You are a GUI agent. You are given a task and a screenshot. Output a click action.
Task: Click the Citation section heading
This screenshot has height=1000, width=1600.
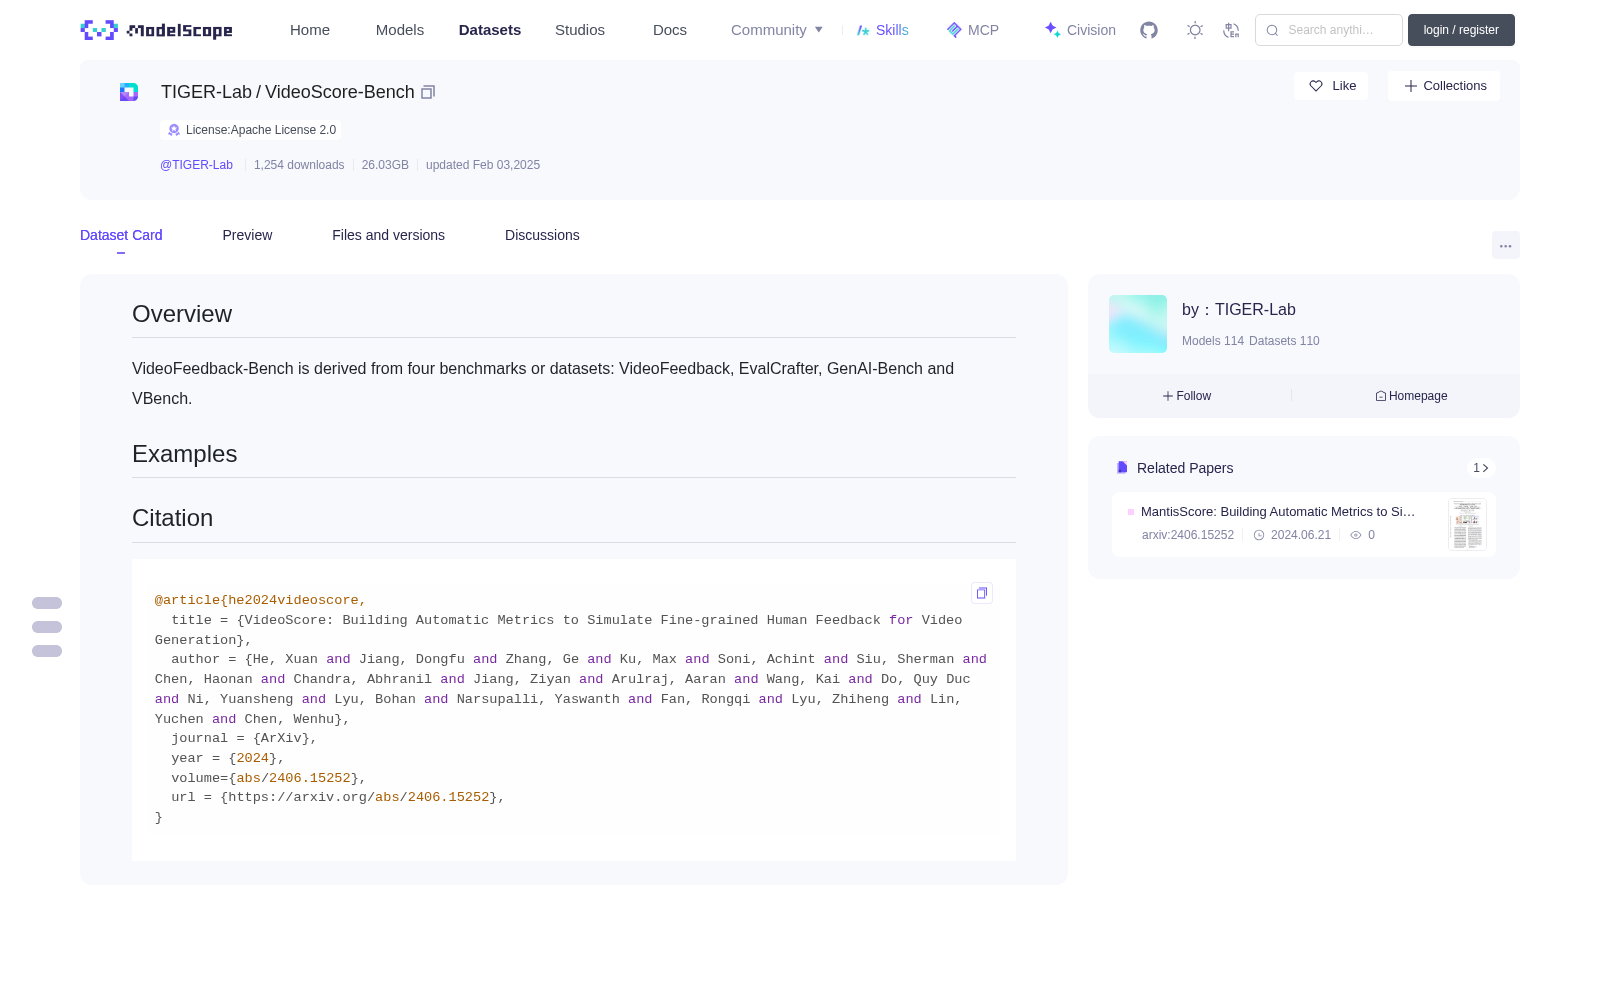point(173,518)
